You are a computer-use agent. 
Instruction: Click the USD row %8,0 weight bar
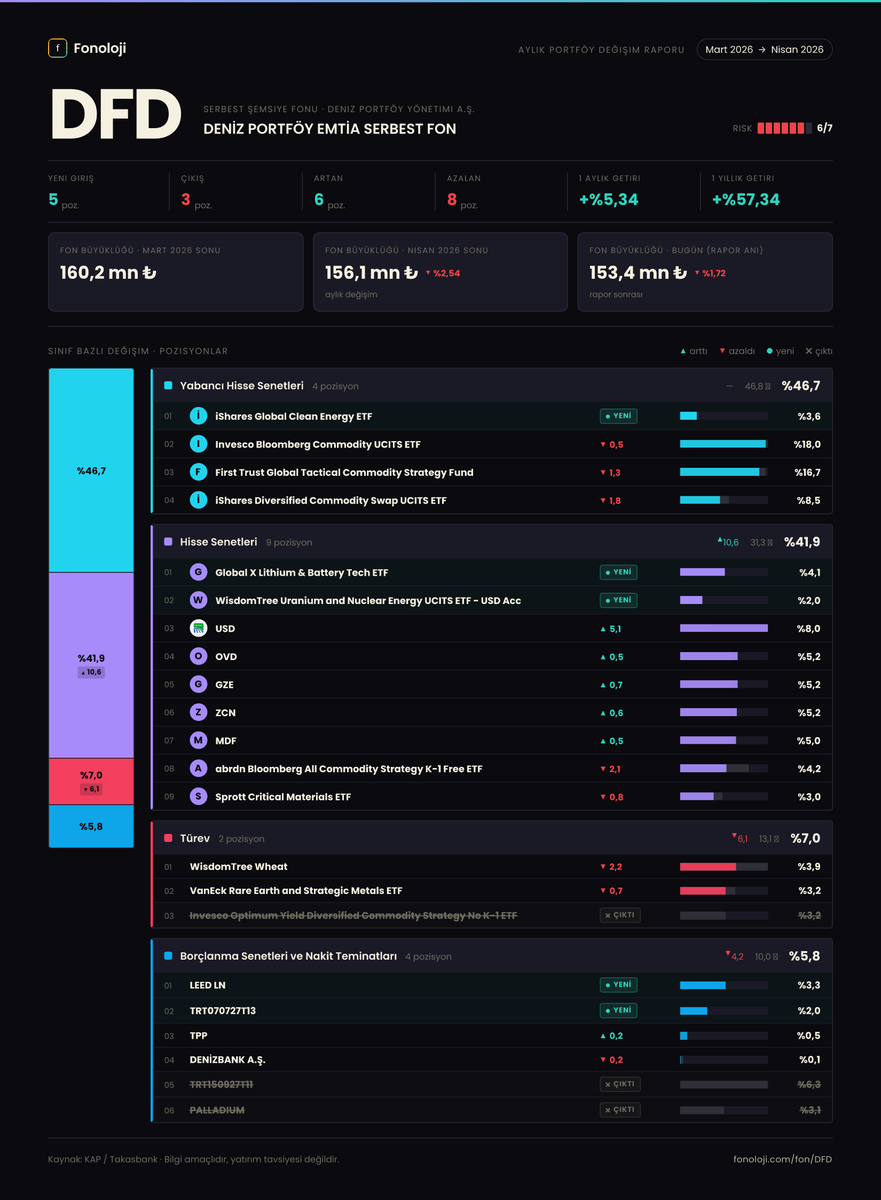[x=724, y=628]
